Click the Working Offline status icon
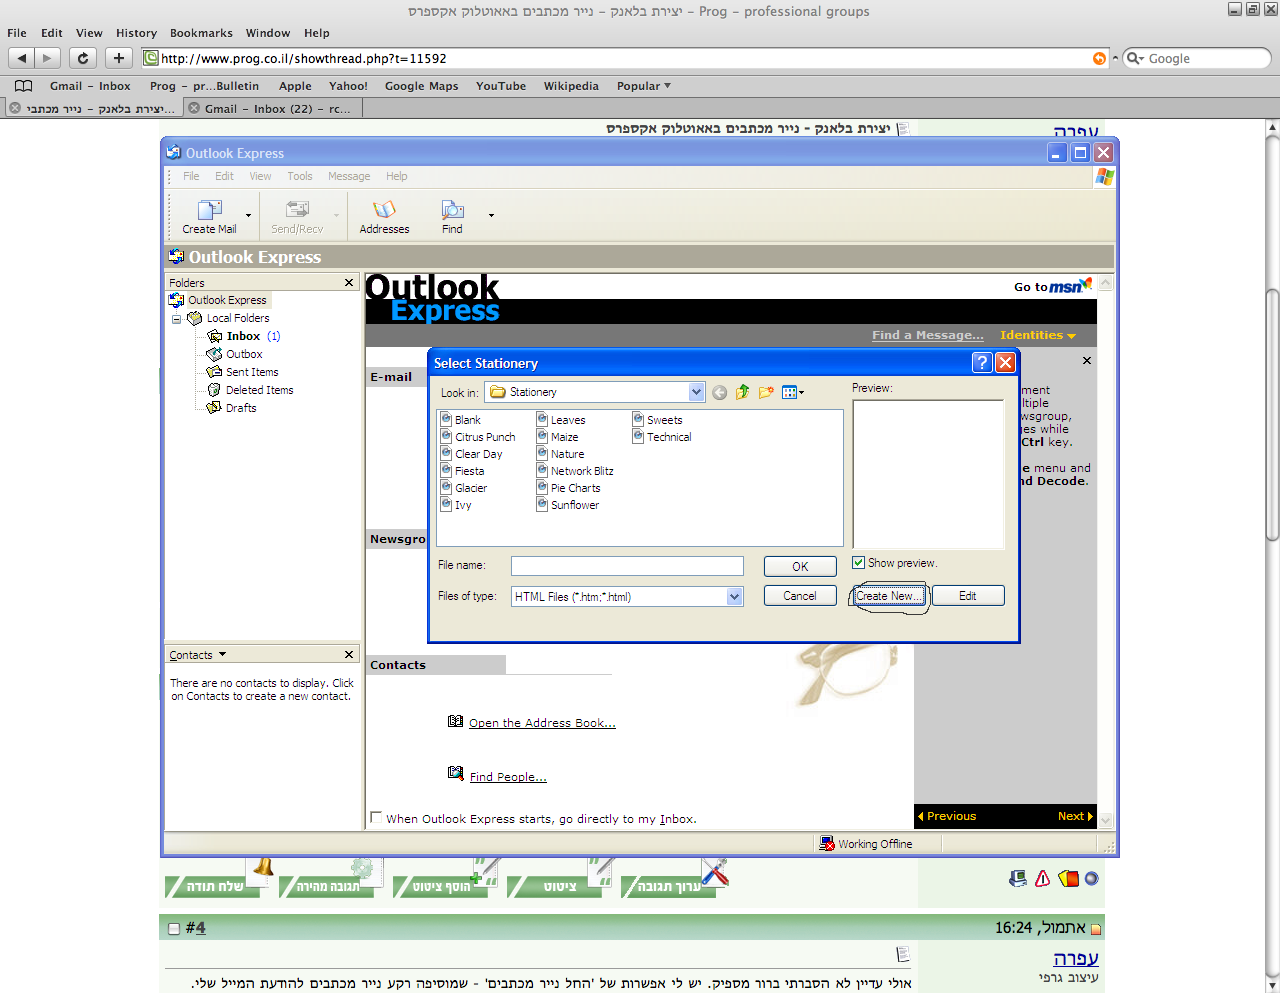This screenshot has width=1280, height=993. pos(827,844)
